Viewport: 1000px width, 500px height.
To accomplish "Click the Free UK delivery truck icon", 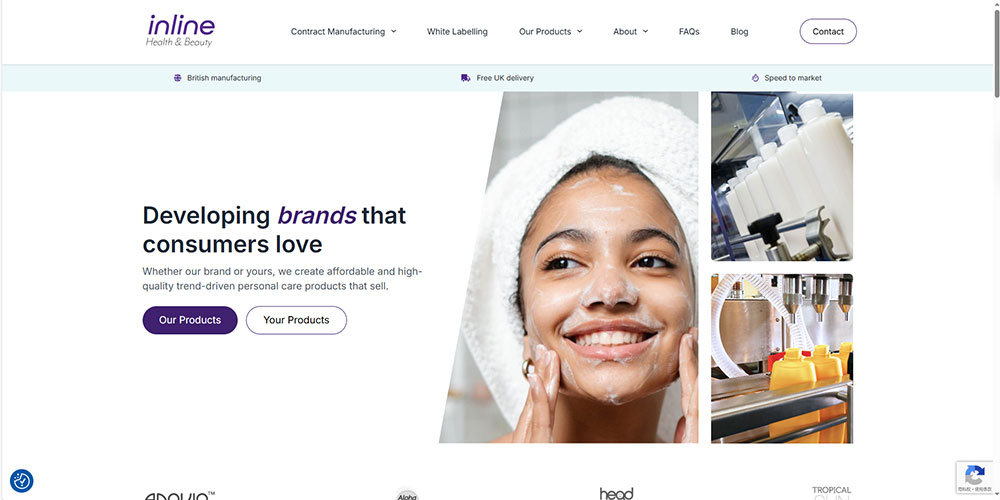I will 466,78.
